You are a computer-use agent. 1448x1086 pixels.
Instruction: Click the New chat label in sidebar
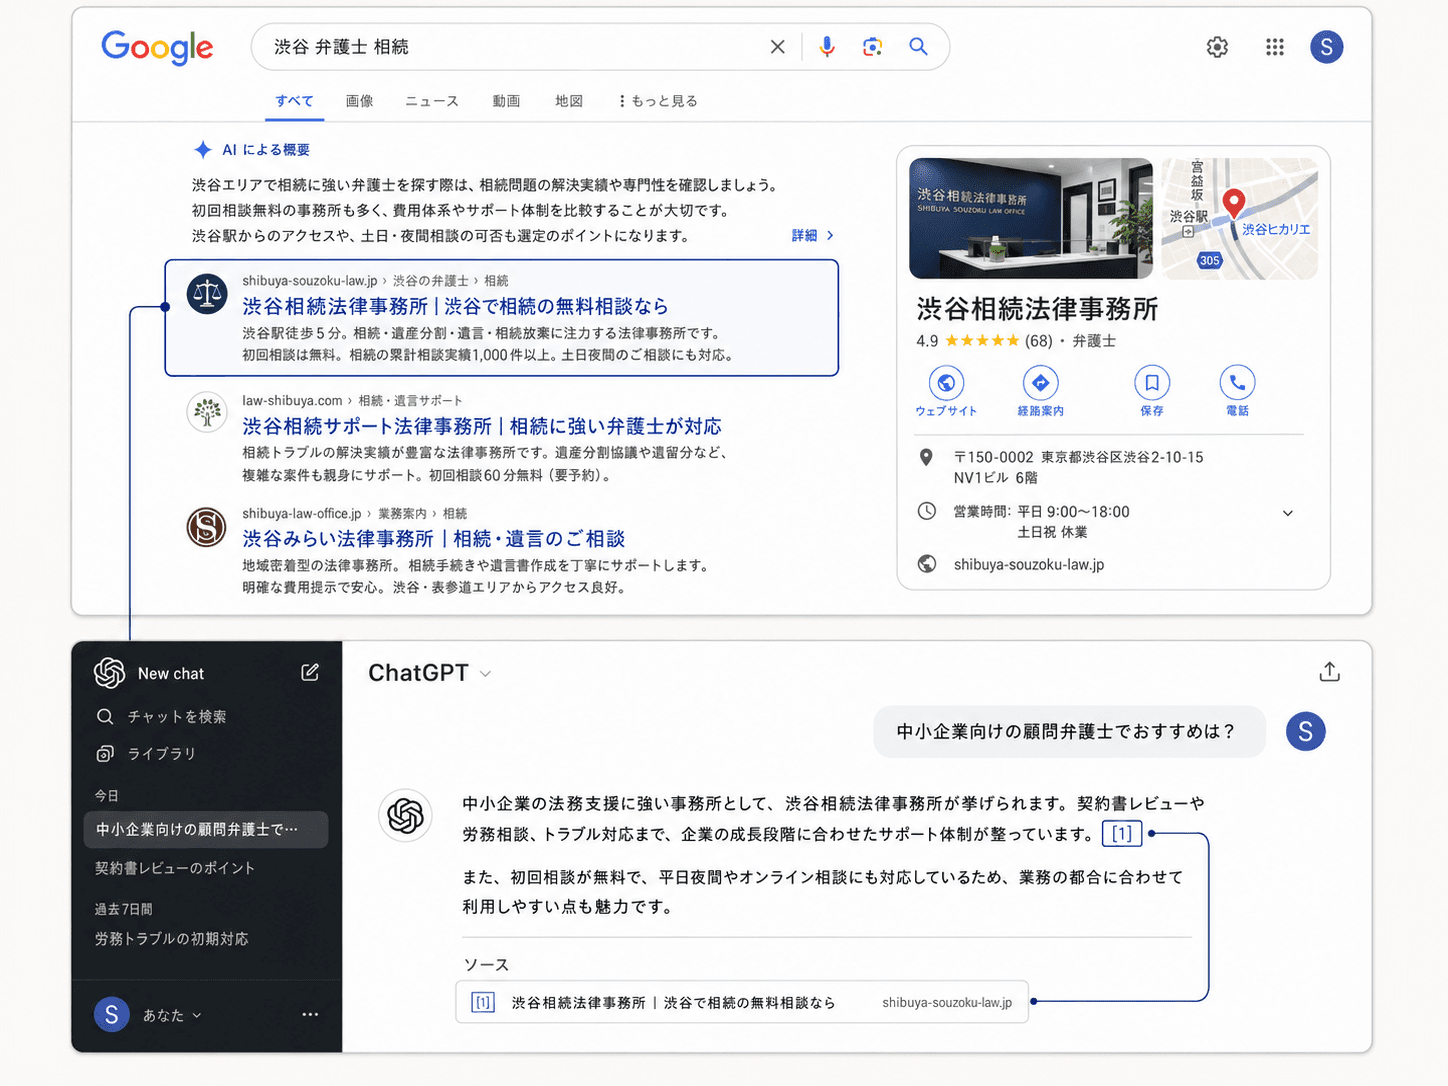coord(171,674)
